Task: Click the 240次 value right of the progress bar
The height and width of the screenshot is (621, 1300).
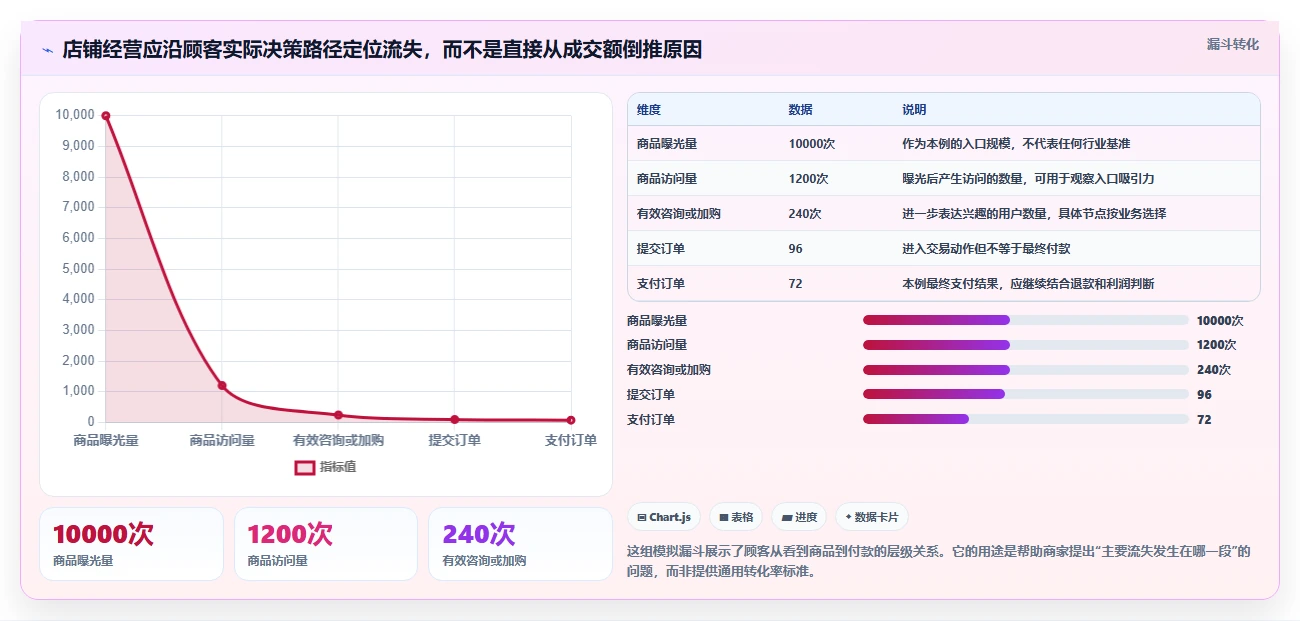Action: tap(1214, 370)
